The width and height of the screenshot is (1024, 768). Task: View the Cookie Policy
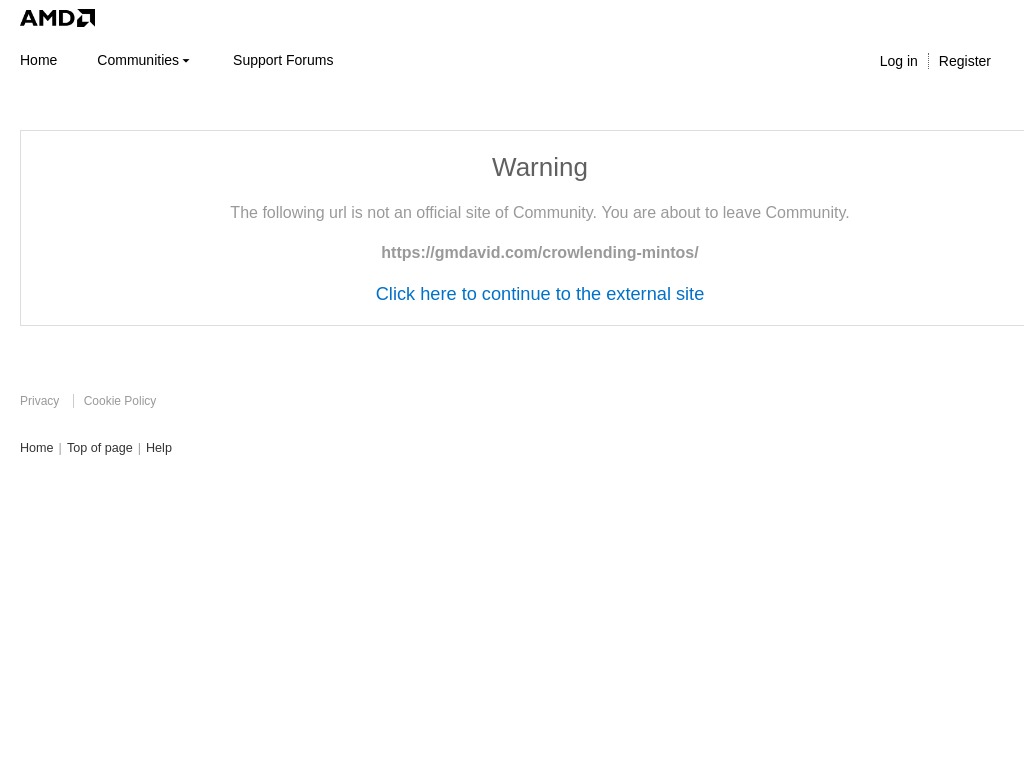pos(119,401)
